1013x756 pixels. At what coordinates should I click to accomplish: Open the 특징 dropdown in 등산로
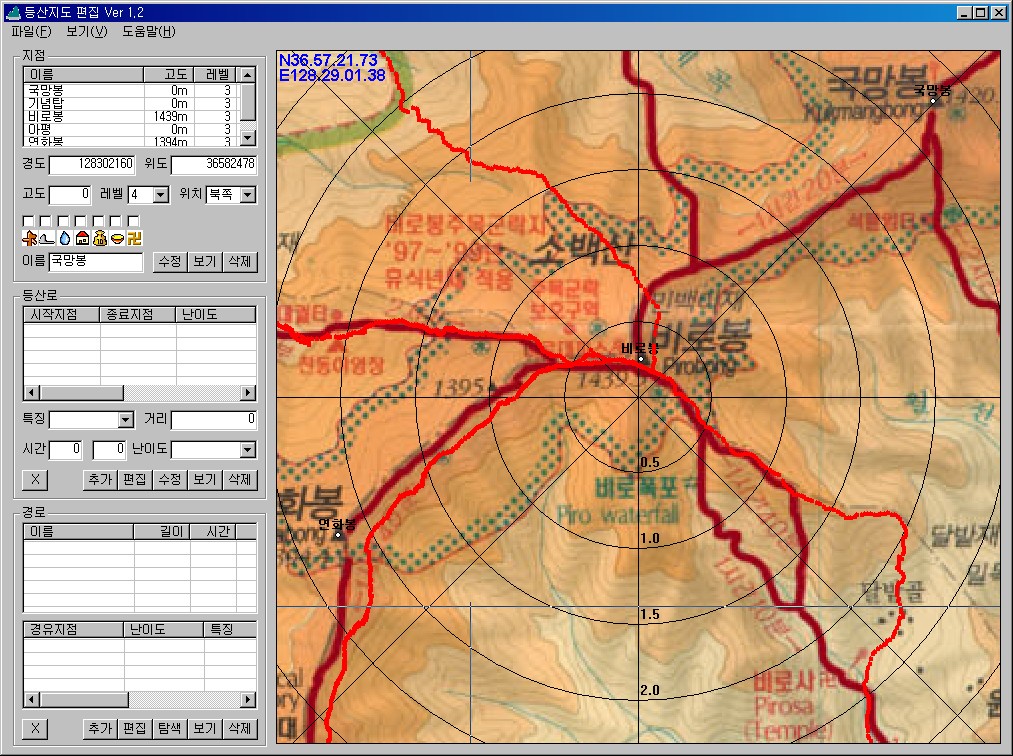tap(126, 420)
